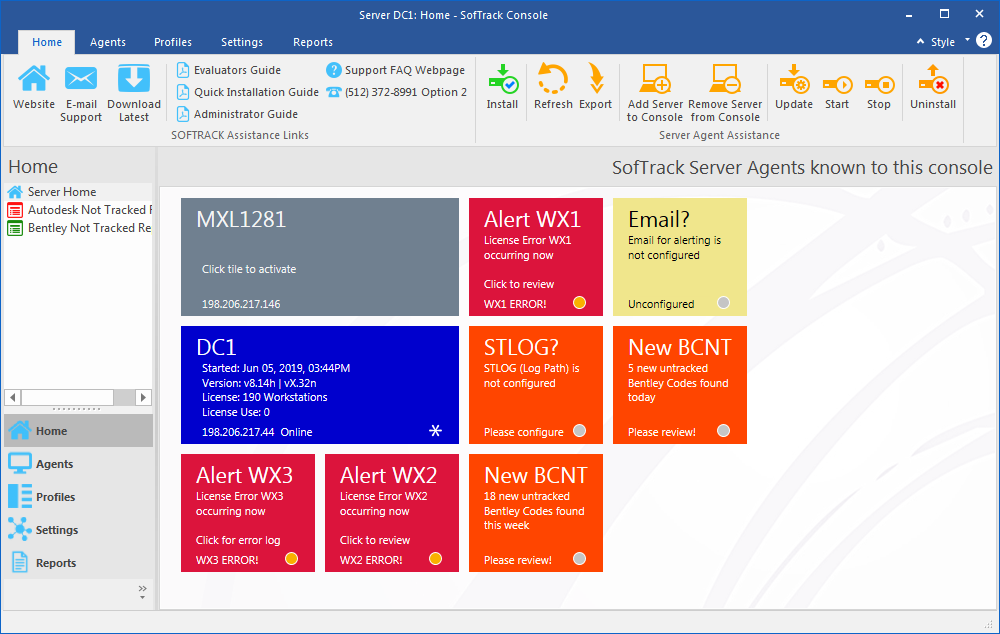This screenshot has width=1000, height=634.
Task: Open the SofTrack Website icon
Action: pos(33,79)
